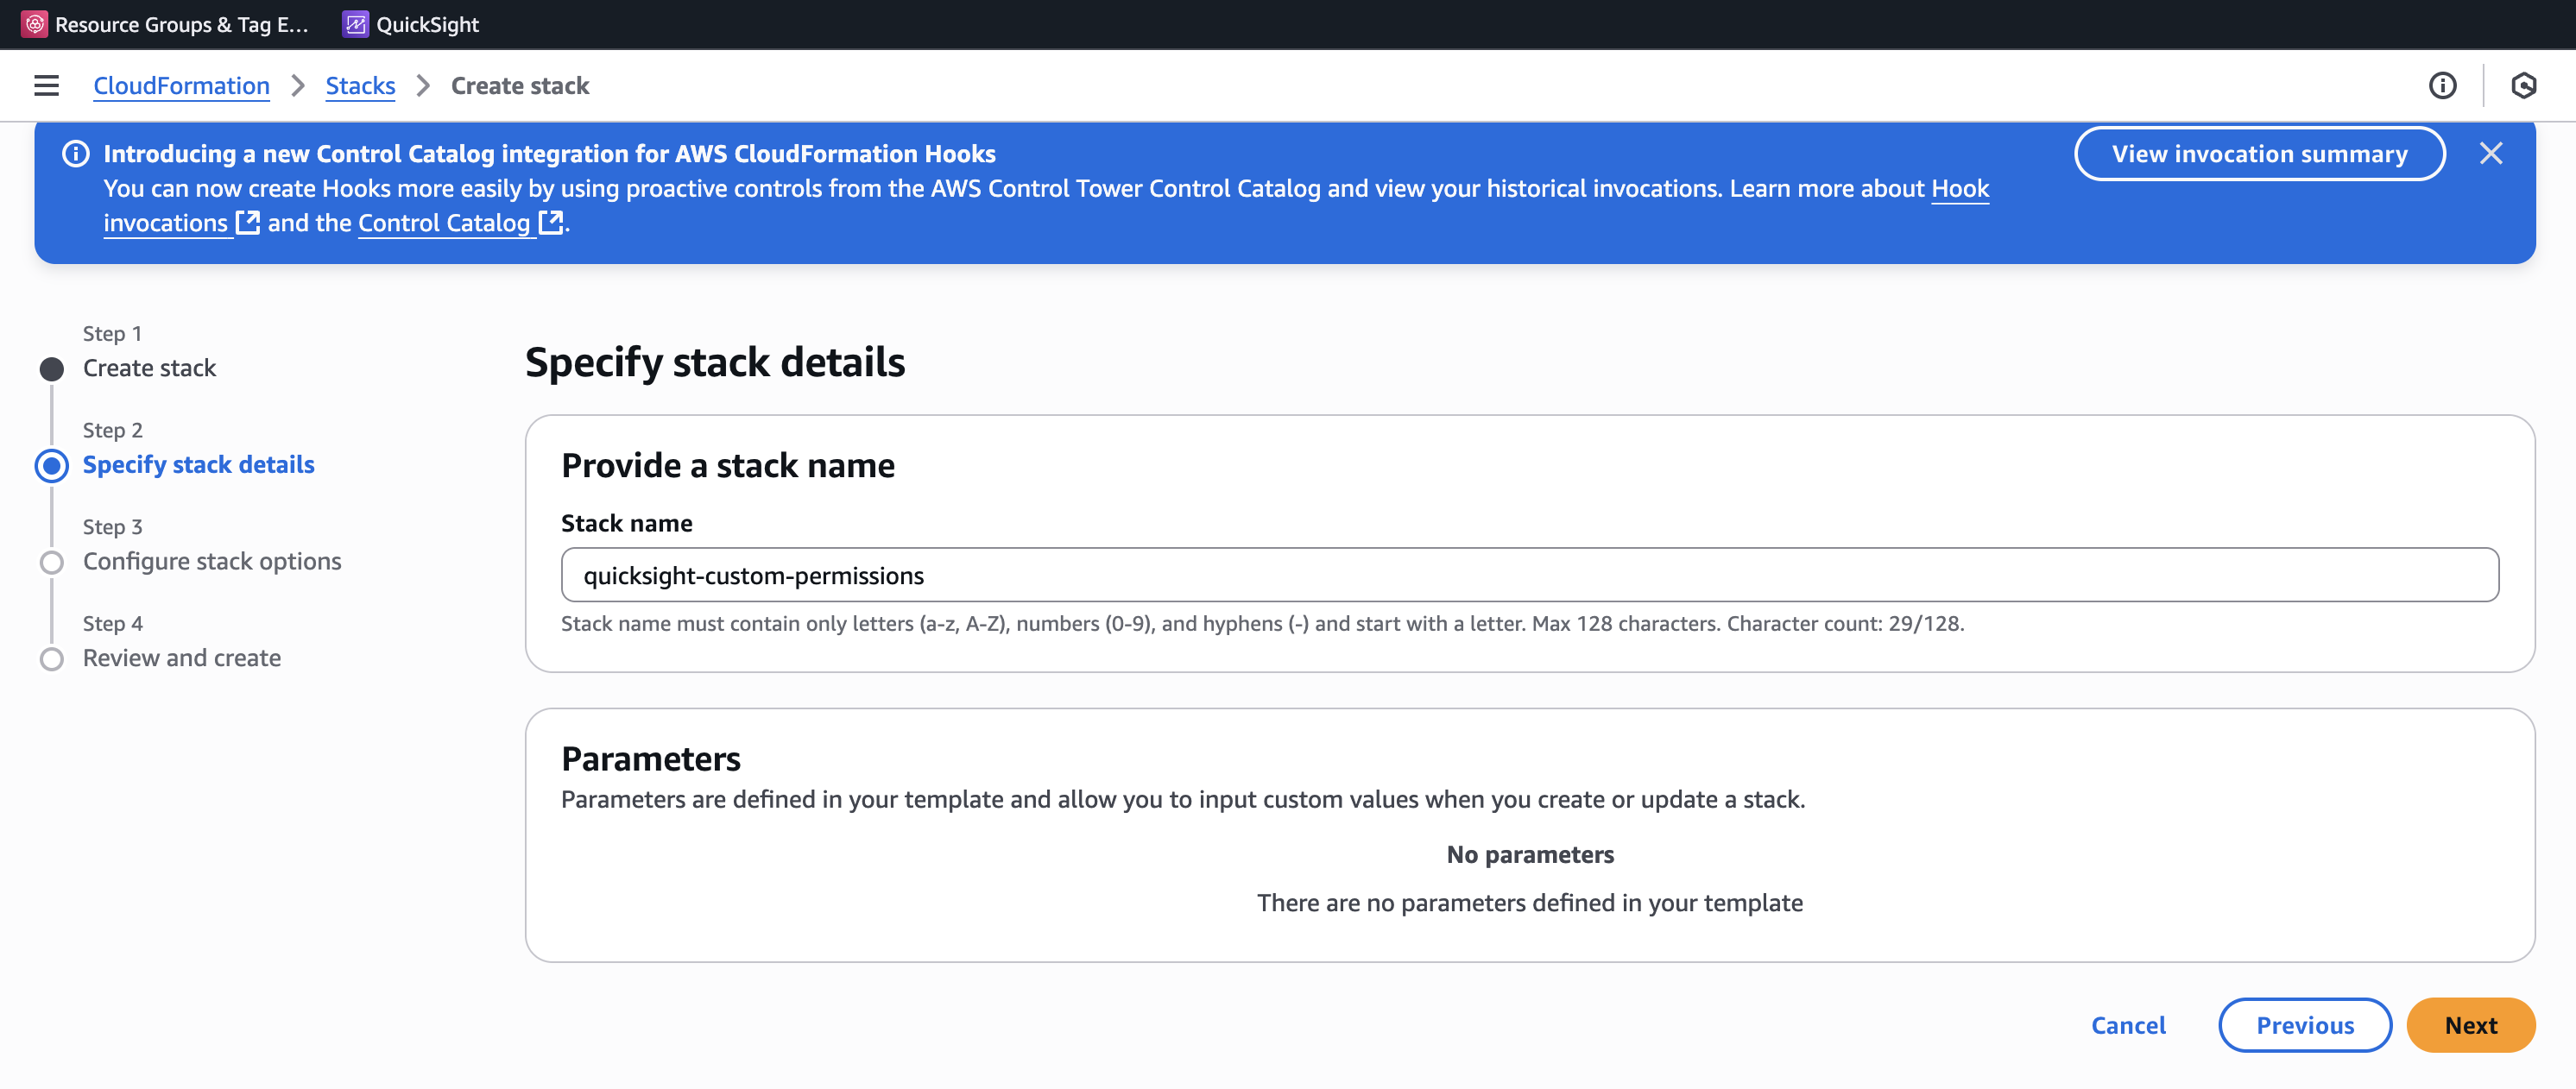Open the QuickSight service shortcut
Viewport: 2576px width, 1089px height.
411,24
